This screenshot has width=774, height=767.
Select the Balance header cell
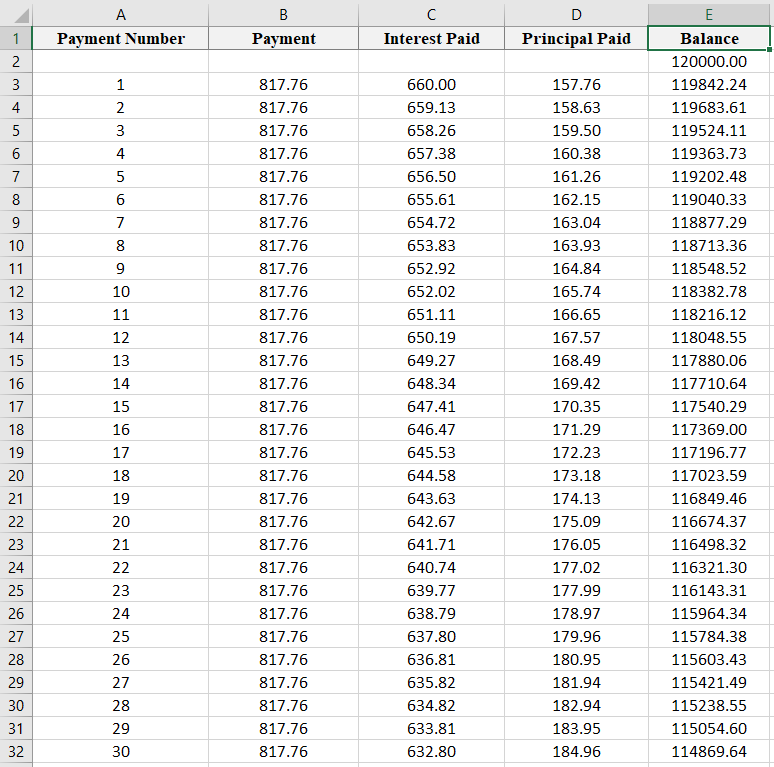coord(709,38)
